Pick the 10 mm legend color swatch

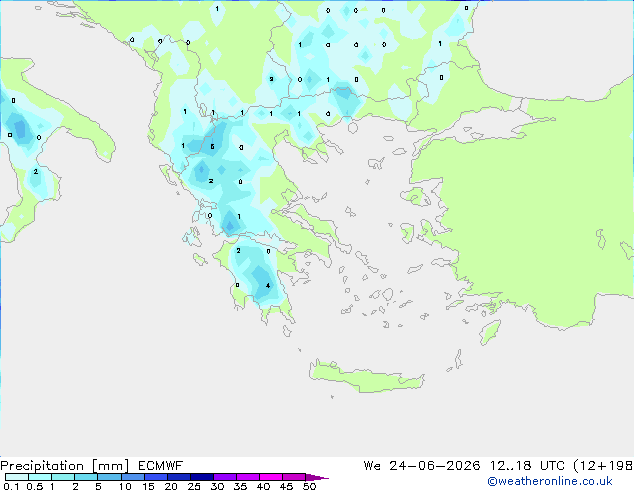coord(133,477)
